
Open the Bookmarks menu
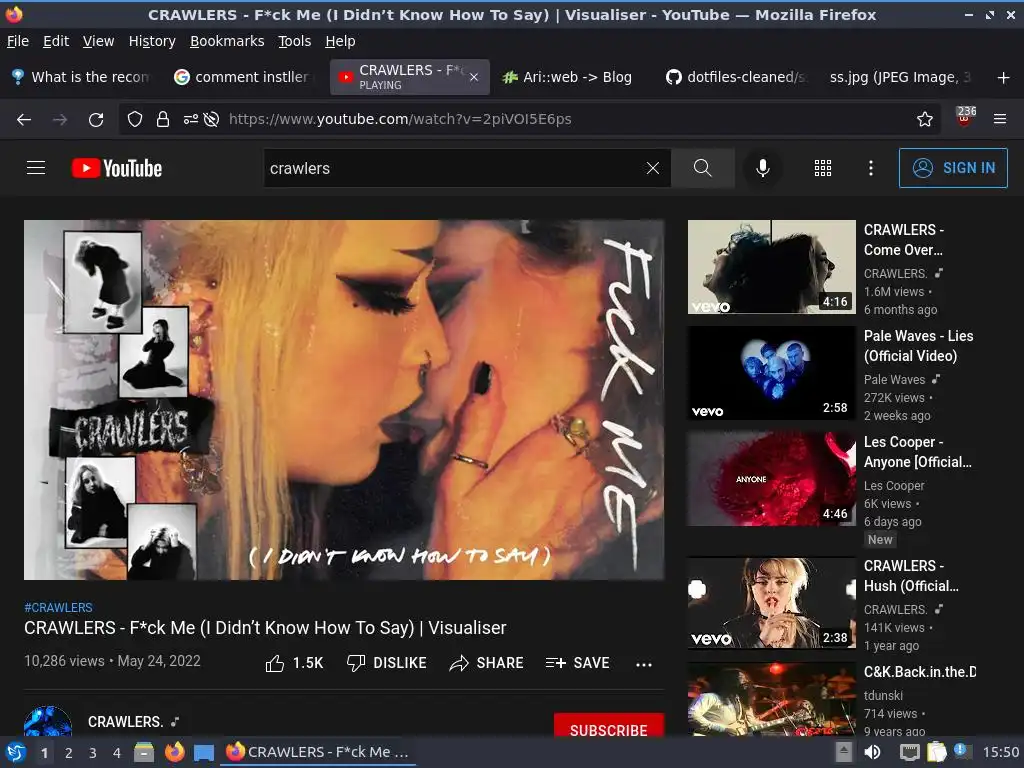coord(227,41)
